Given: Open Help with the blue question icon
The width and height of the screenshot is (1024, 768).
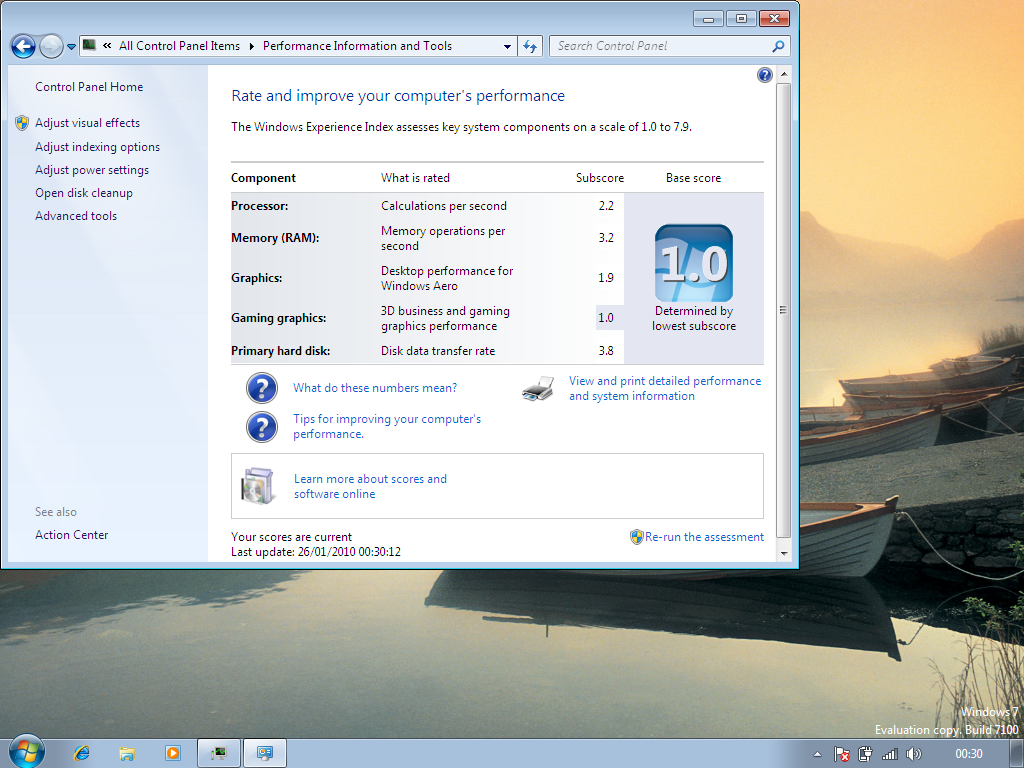Looking at the screenshot, I should tap(765, 75).
